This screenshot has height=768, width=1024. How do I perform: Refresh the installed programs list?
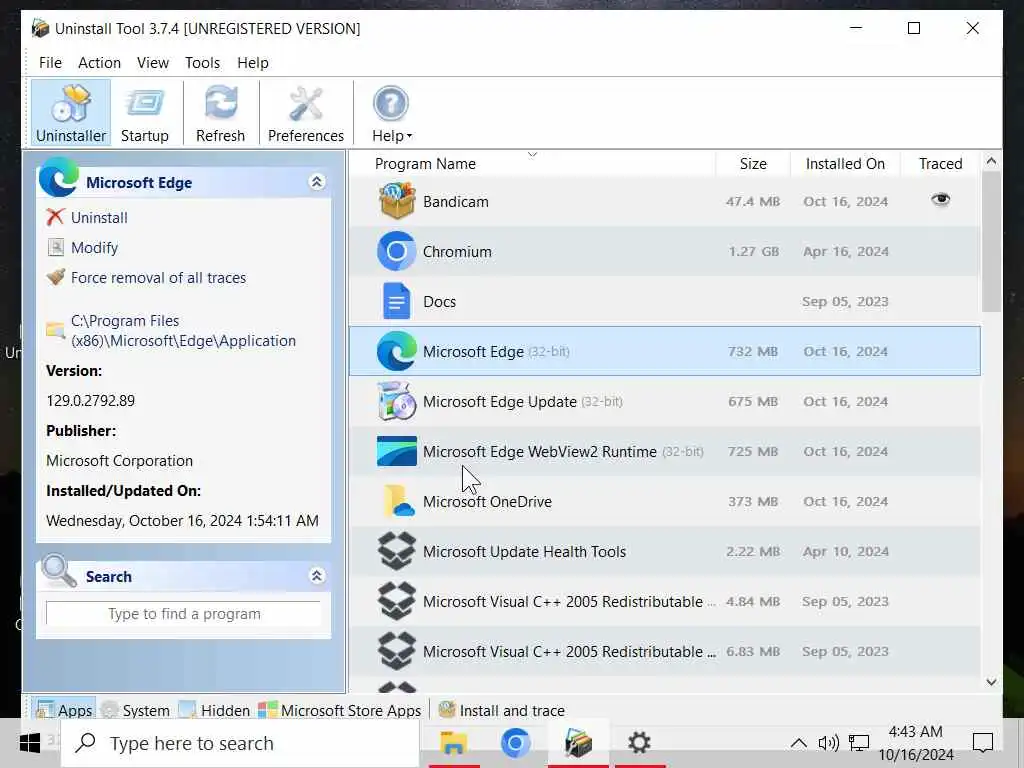coord(220,112)
